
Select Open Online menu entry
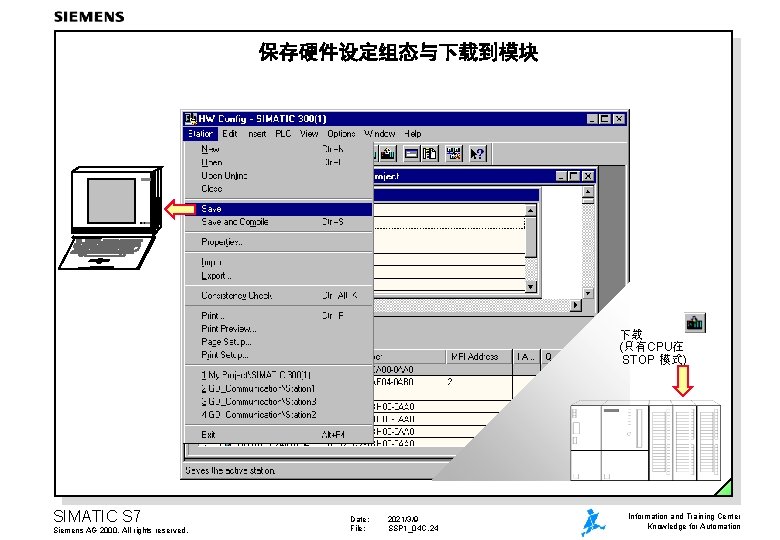pos(279,176)
